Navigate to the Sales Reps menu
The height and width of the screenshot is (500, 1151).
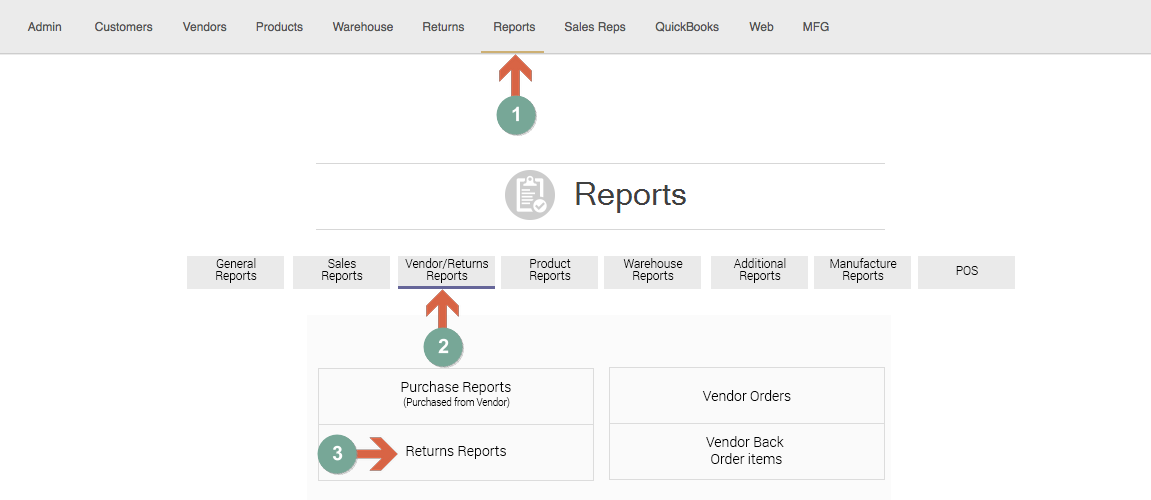coord(595,27)
